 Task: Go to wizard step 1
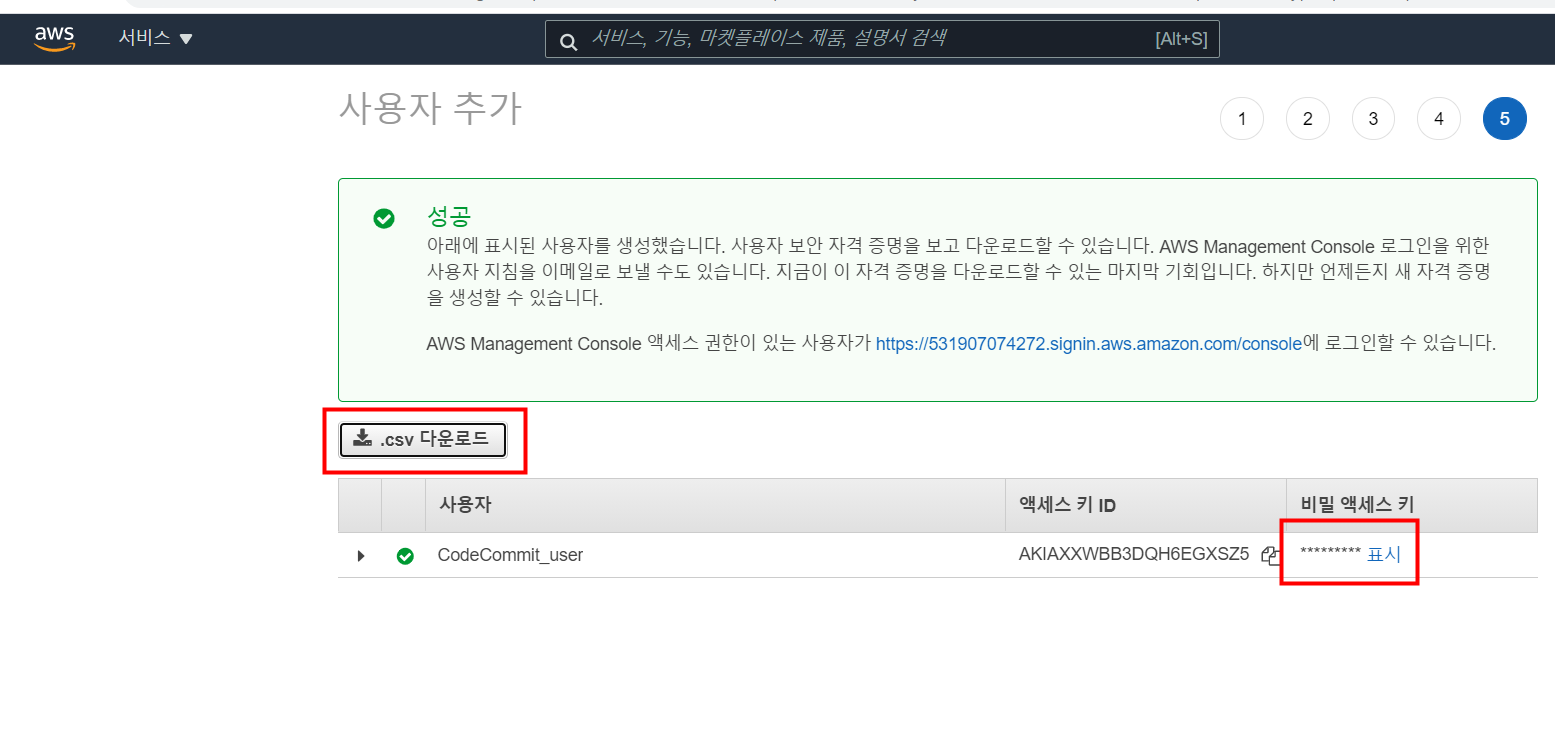1242,119
